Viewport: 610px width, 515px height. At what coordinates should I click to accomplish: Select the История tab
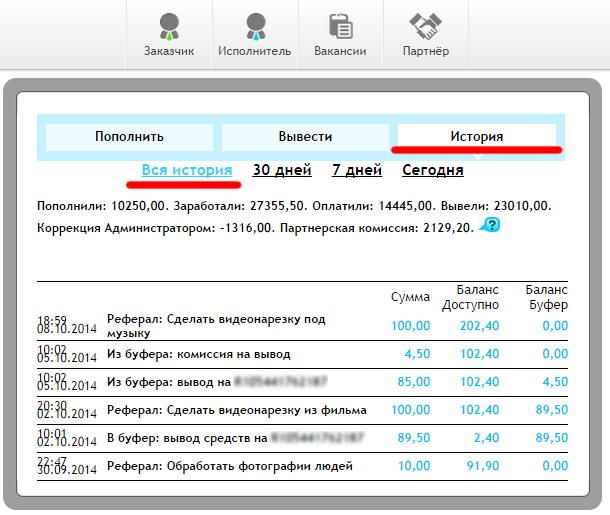476,137
